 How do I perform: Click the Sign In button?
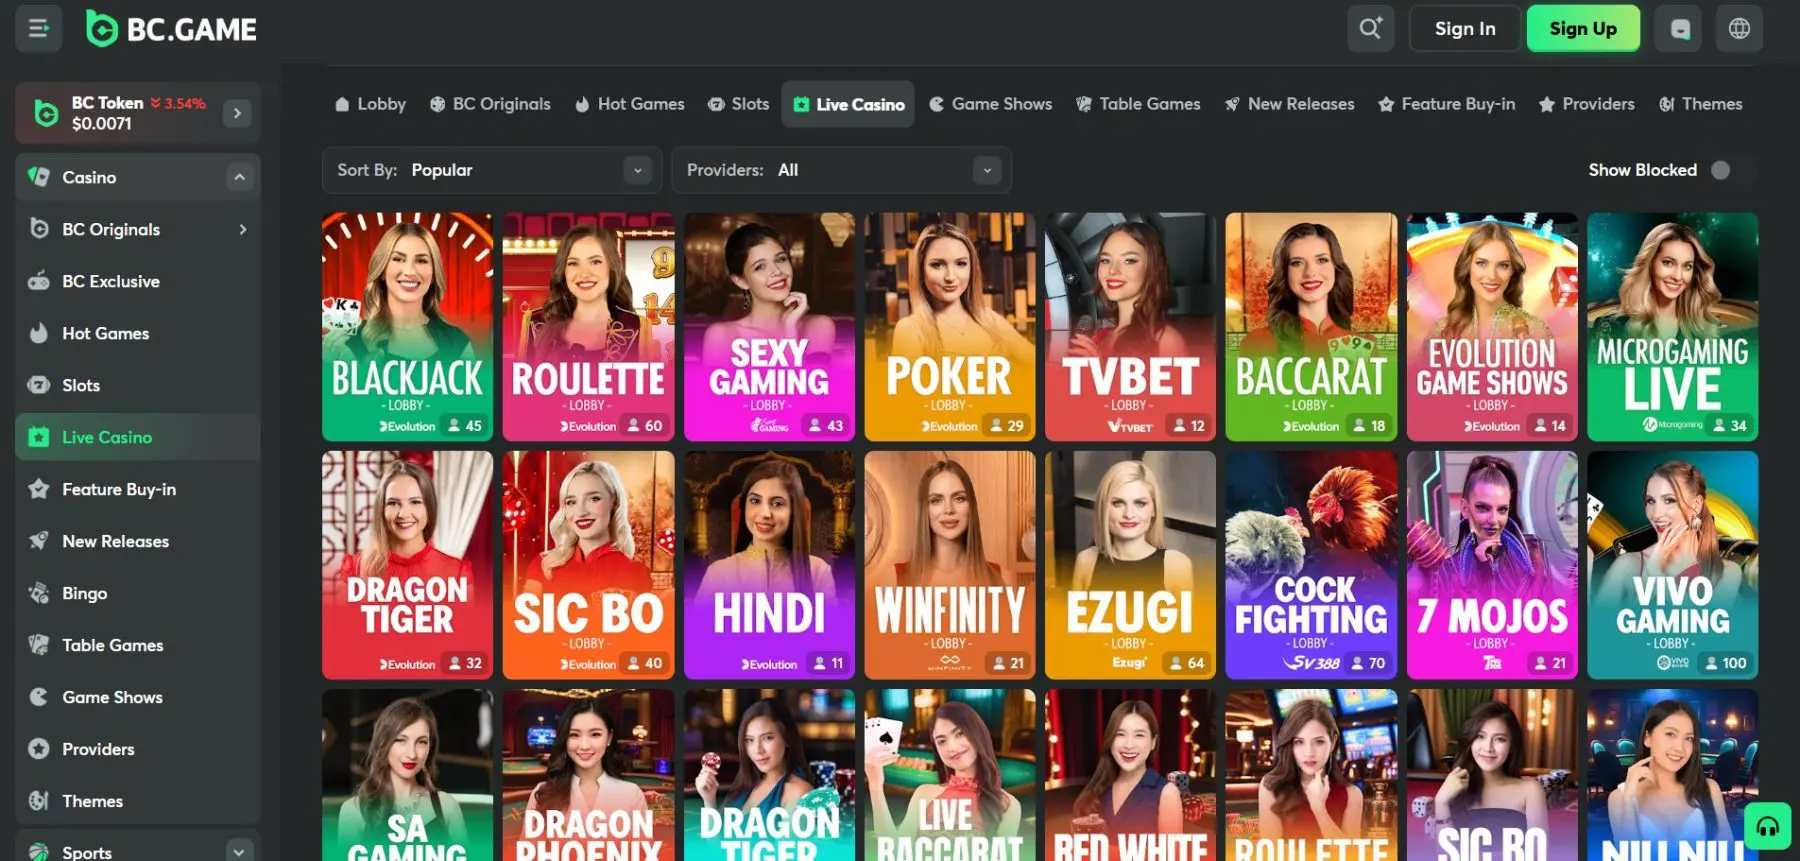pyautogui.click(x=1464, y=29)
